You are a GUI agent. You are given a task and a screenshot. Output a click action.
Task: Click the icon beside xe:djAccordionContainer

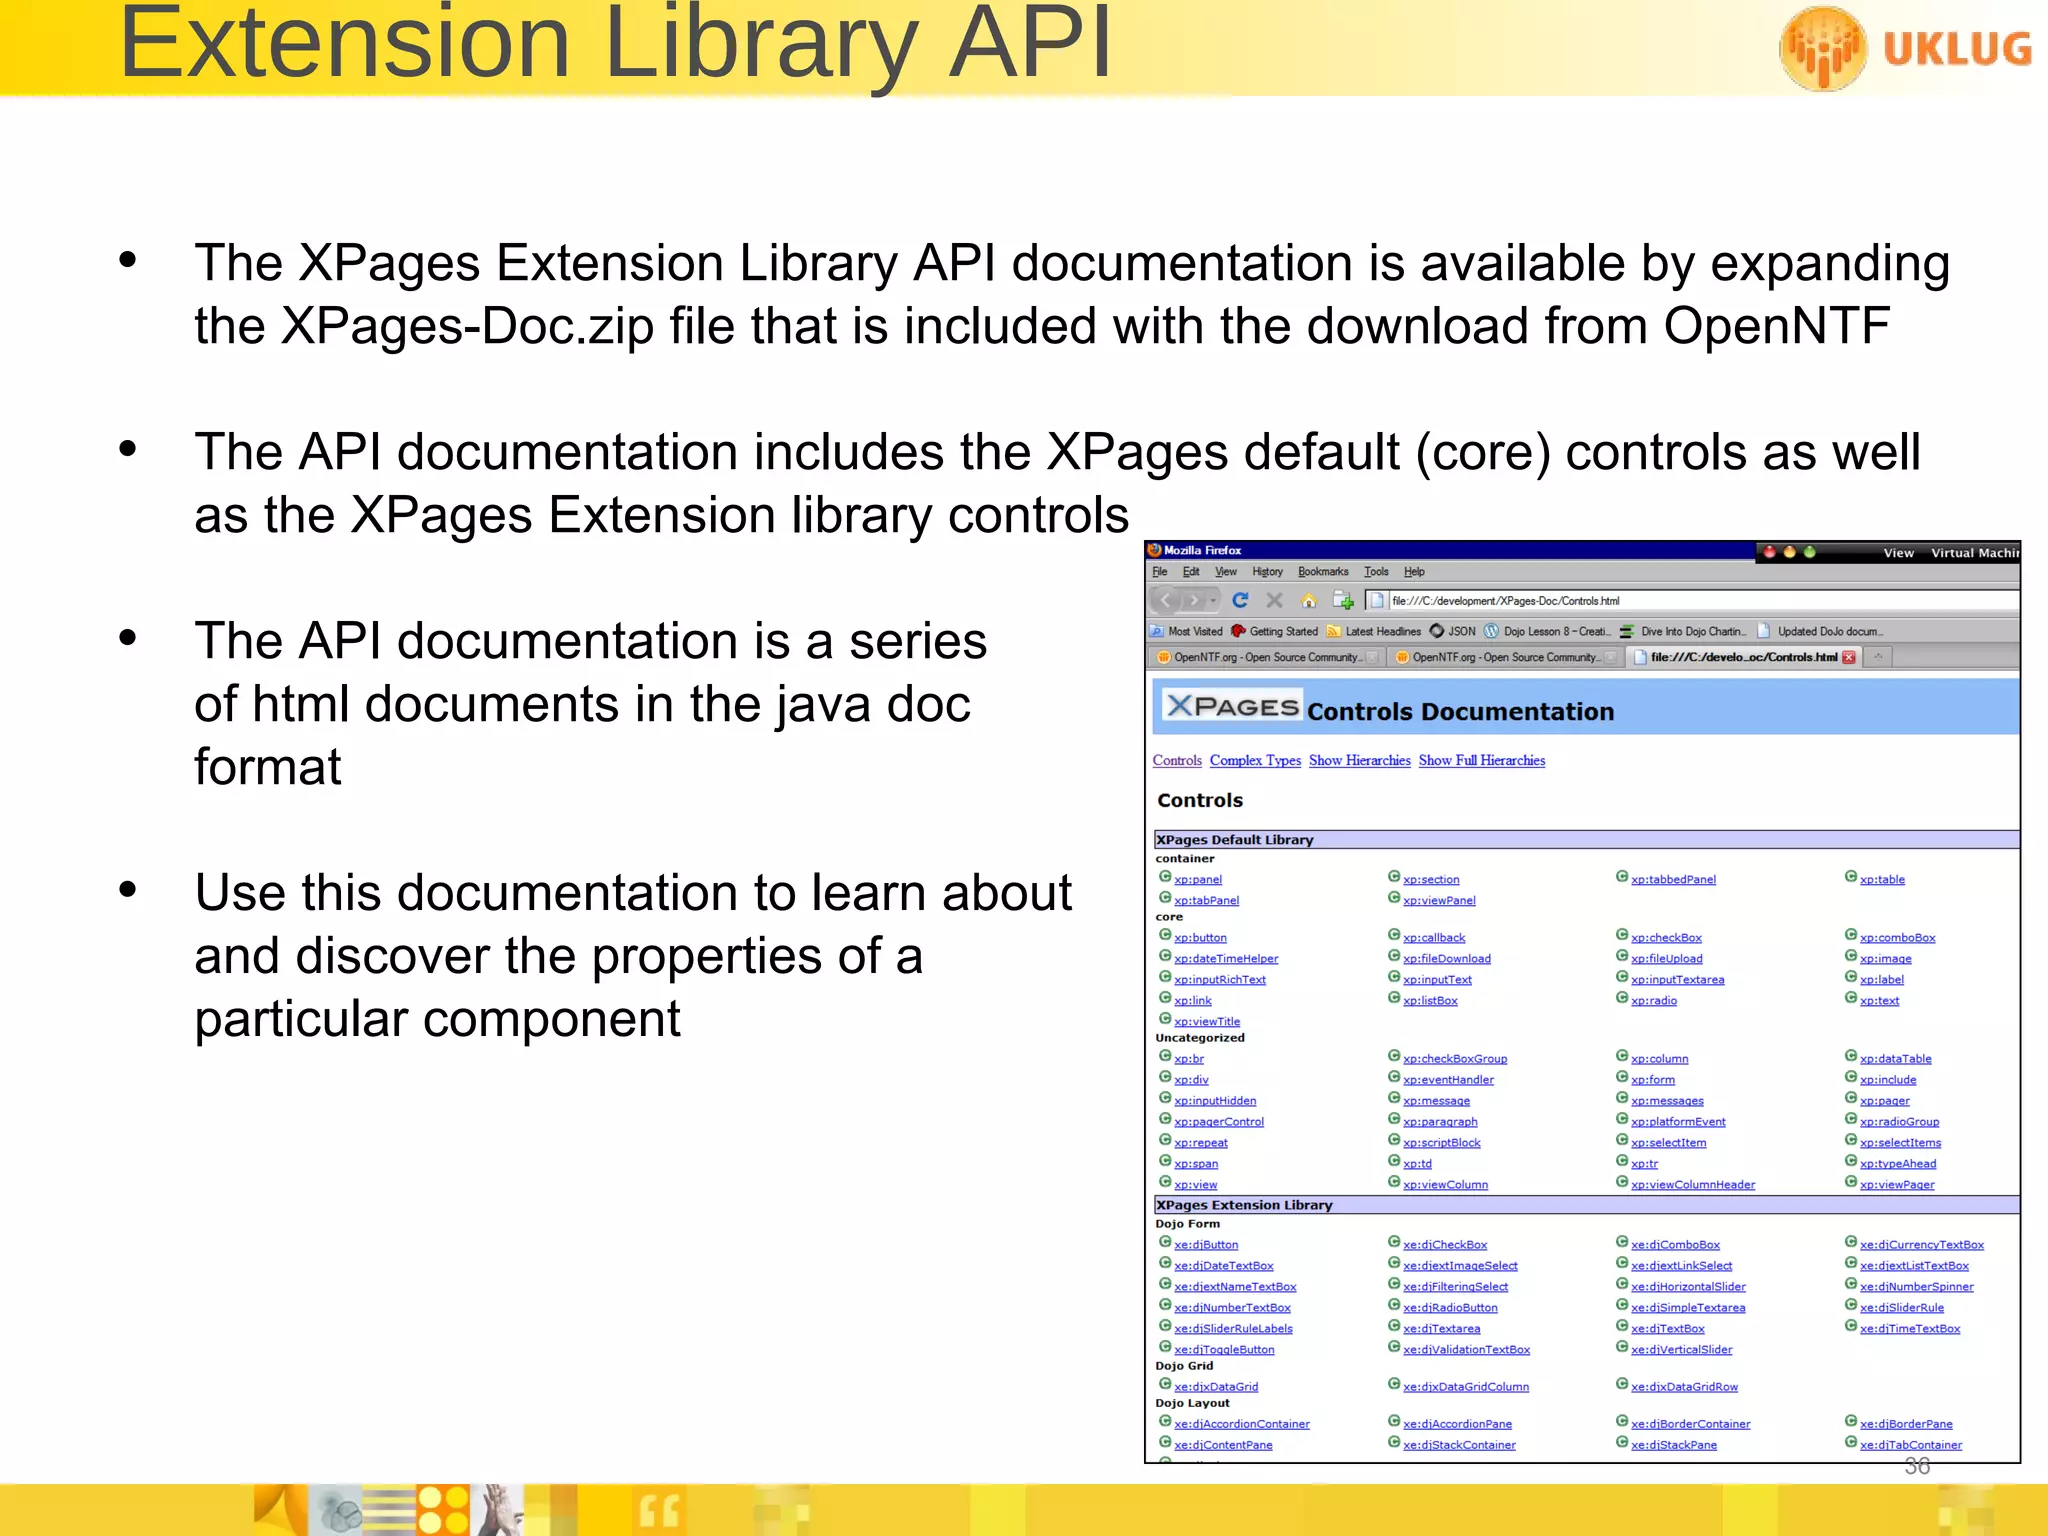click(1165, 1421)
